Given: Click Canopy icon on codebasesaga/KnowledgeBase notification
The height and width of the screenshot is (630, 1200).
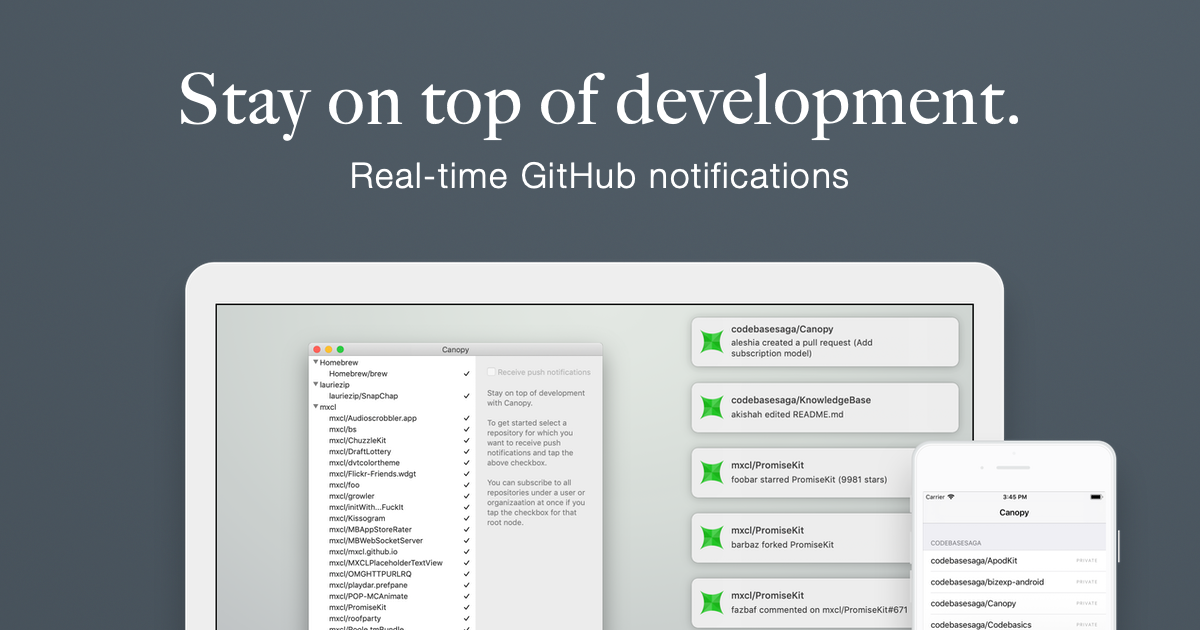Looking at the screenshot, I should click(x=711, y=407).
